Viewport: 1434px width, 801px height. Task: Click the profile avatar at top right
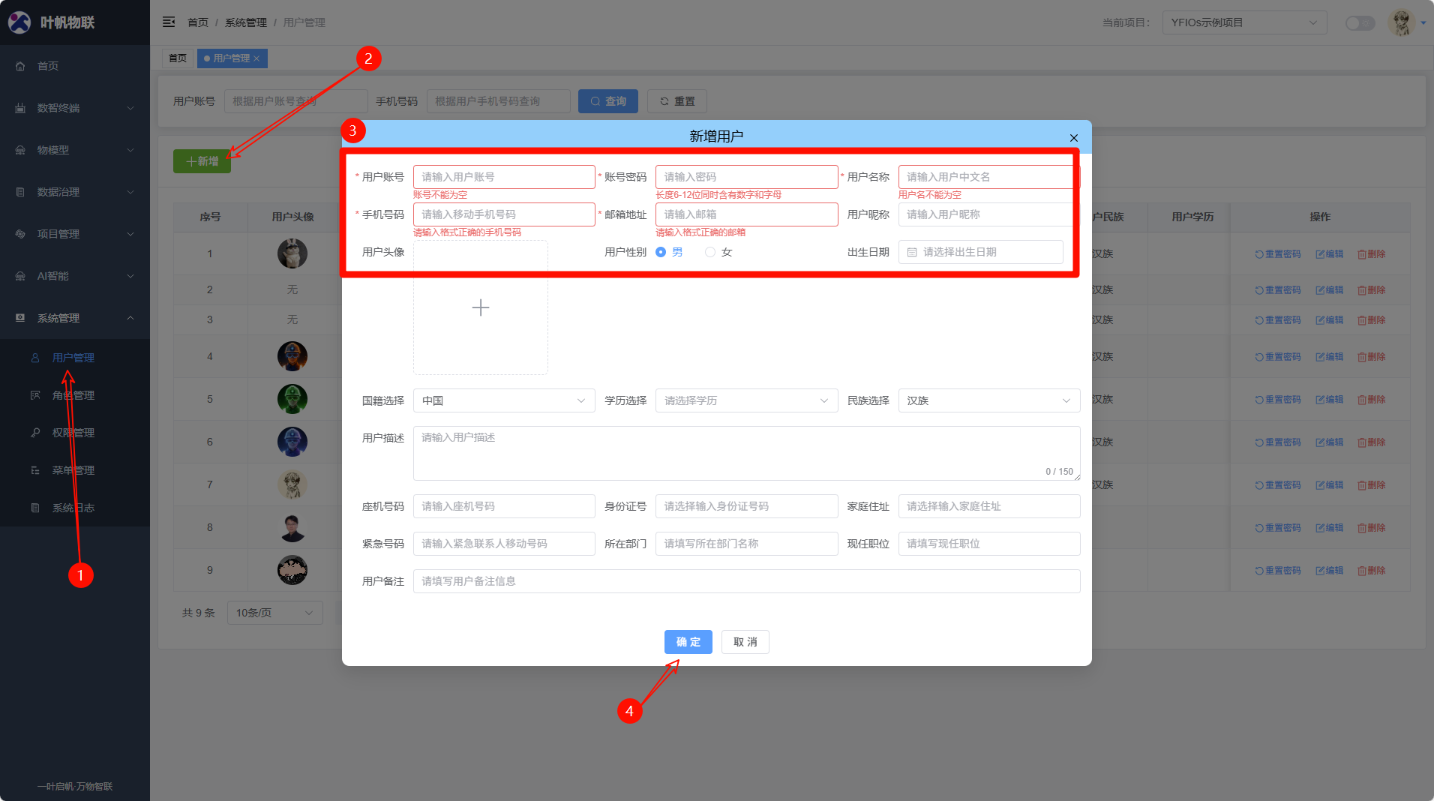coord(1401,23)
